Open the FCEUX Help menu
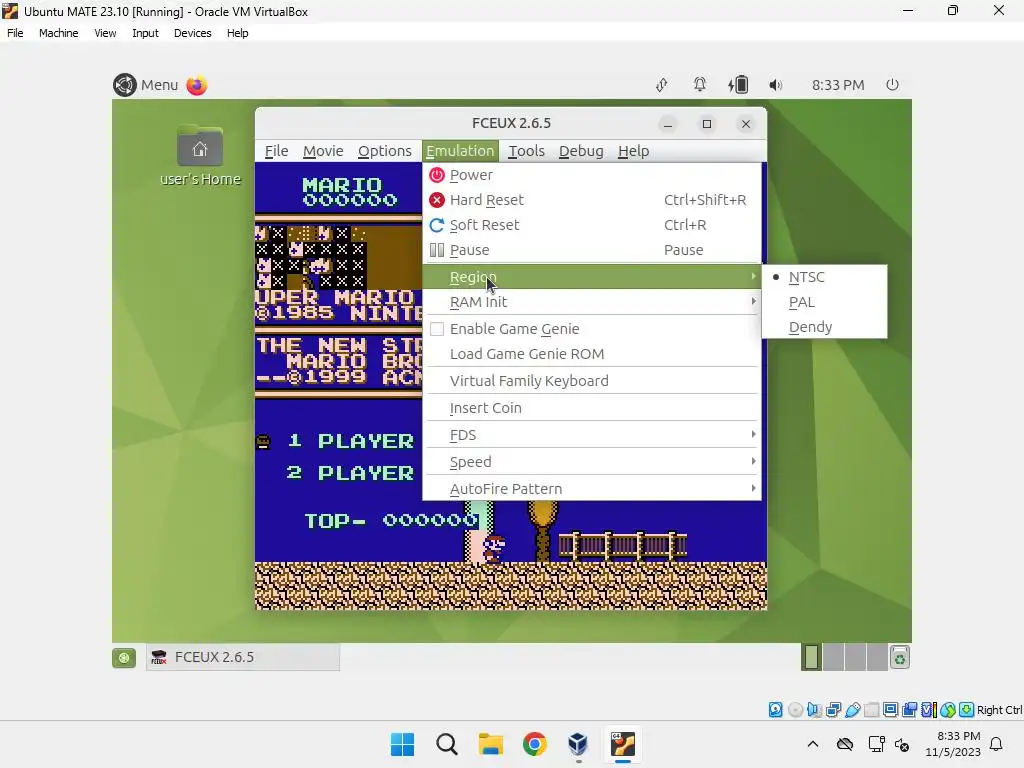This screenshot has width=1024, height=768. coord(633,151)
